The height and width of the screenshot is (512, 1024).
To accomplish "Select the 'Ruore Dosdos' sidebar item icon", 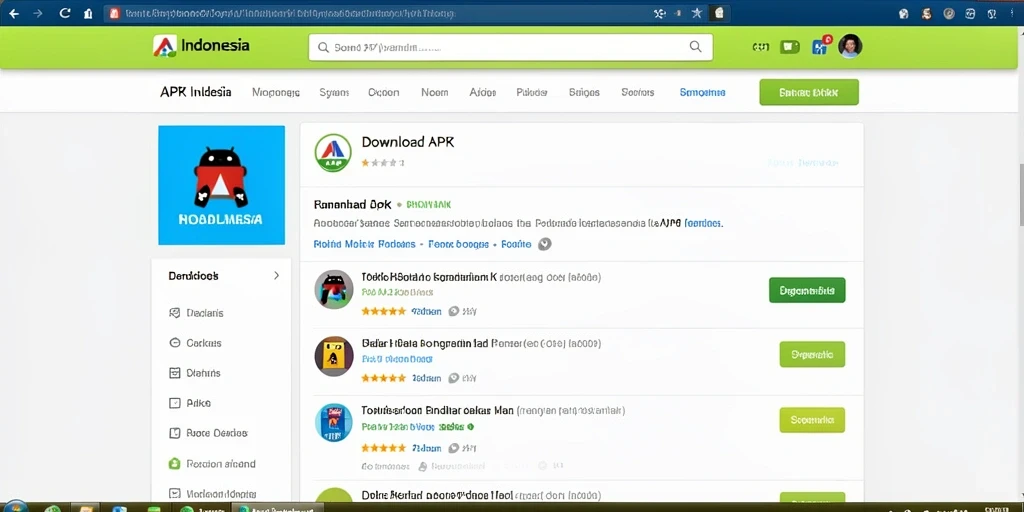I will pos(174,433).
